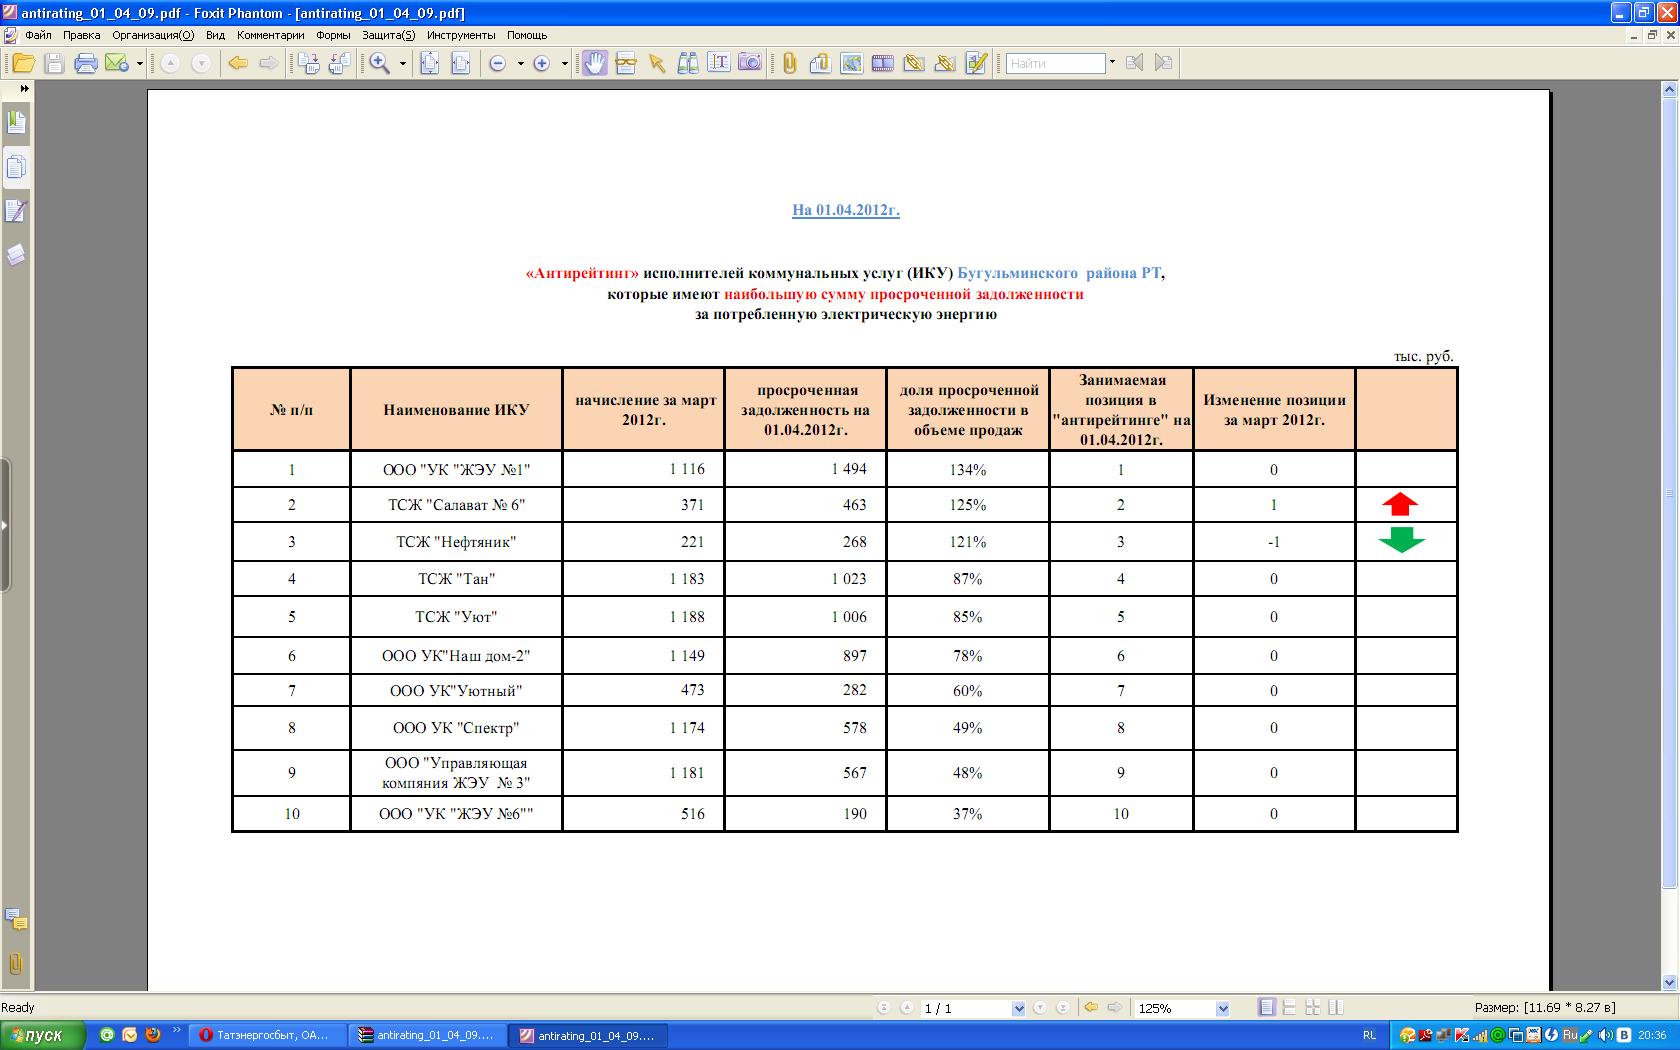Select the yellow arrow annotation selection tool

coord(657,64)
